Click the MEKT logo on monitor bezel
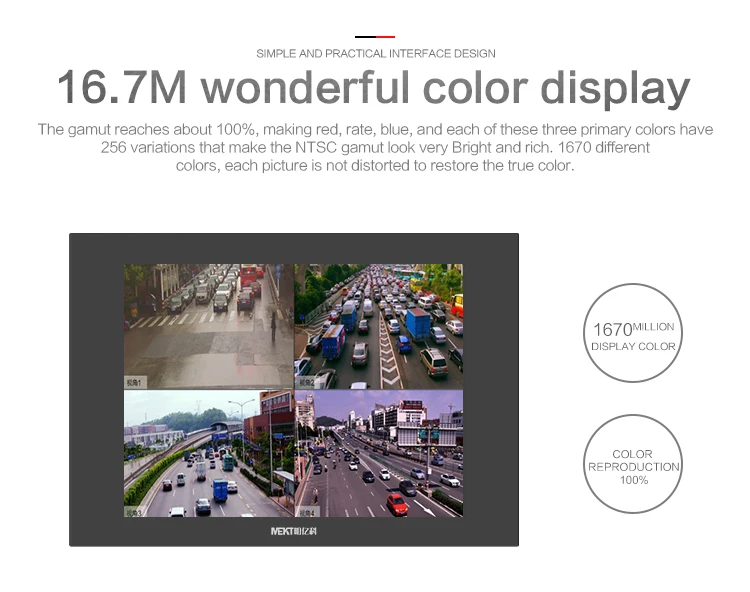The height and width of the screenshot is (592, 750). [294, 531]
